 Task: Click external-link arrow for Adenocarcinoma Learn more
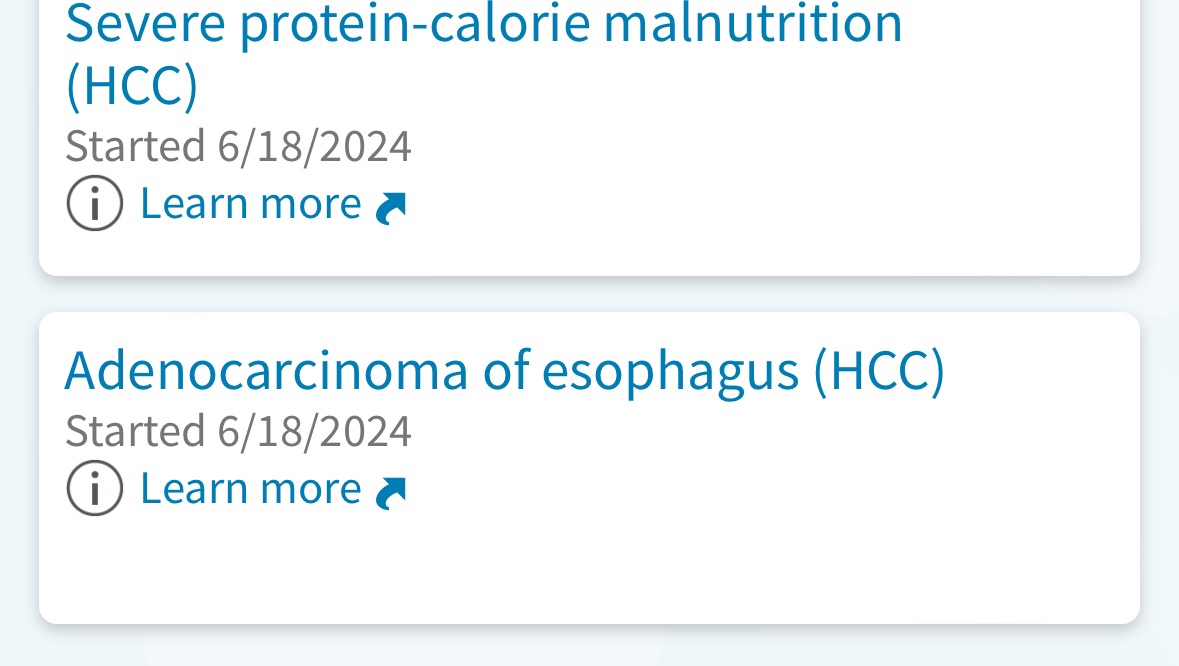coord(391,492)
